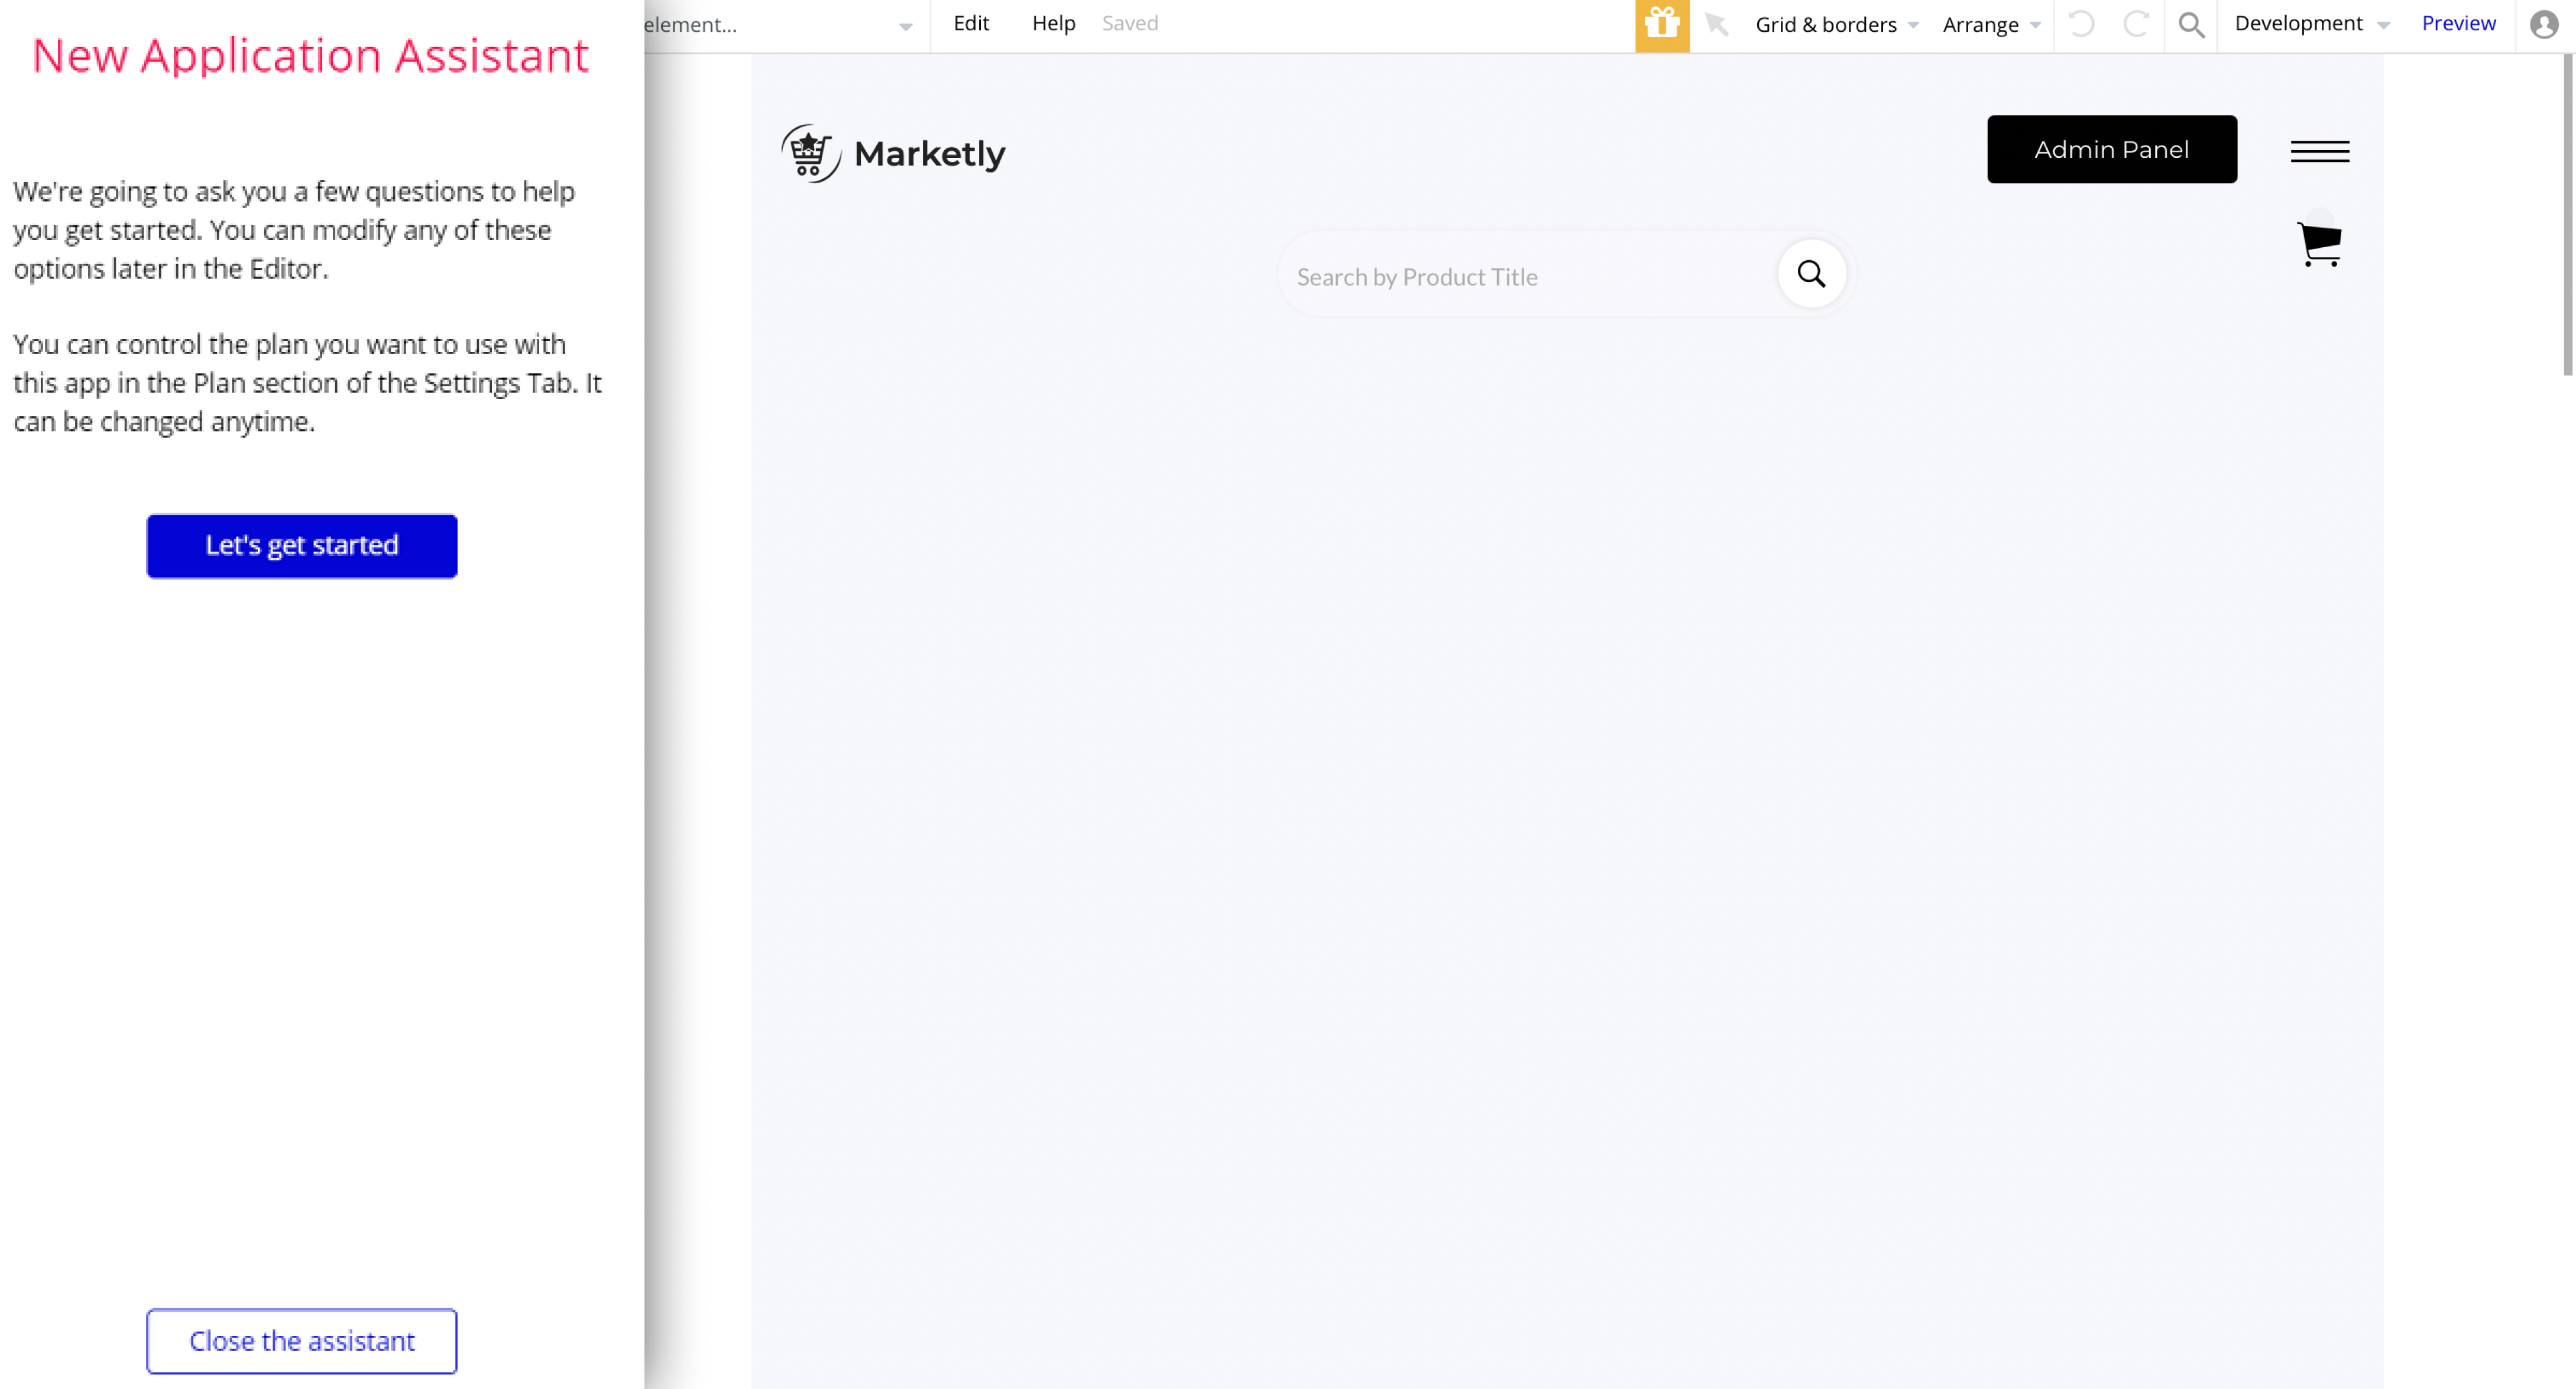
Task: Open the Edit menu
Action: click(x=970, y=23)
